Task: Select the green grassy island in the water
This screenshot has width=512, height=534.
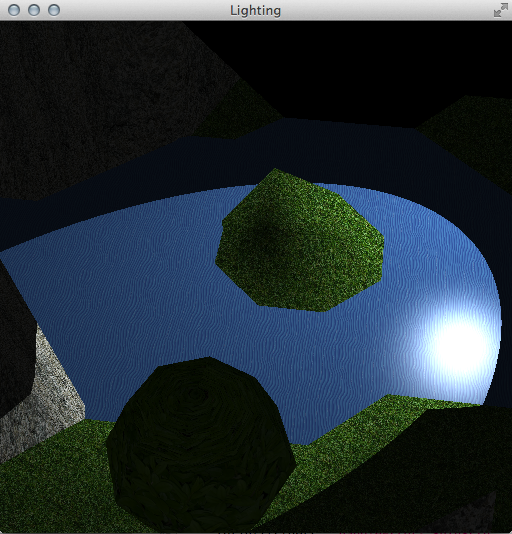Action: click(300, 240)
